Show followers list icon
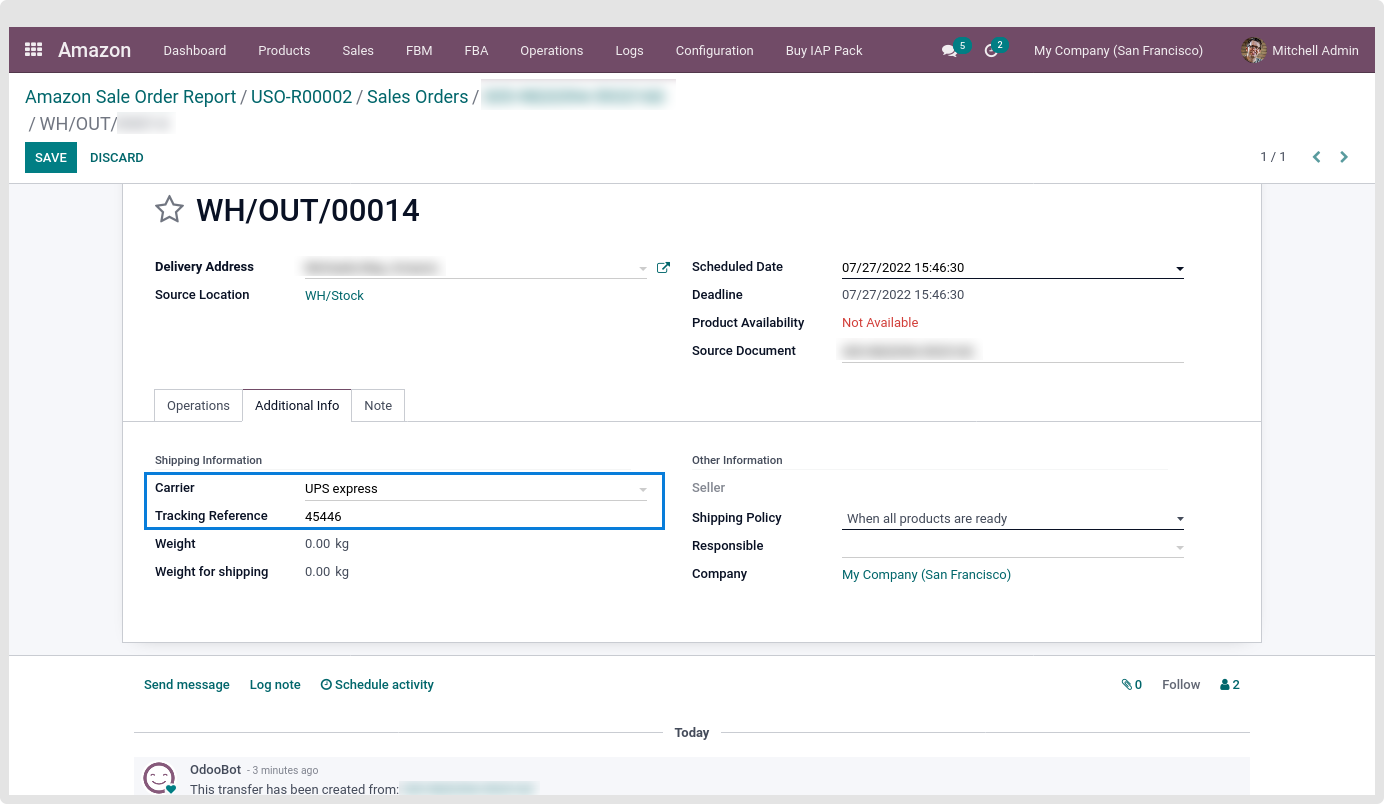This screenshot has height=804, width=1384. 1229,685
